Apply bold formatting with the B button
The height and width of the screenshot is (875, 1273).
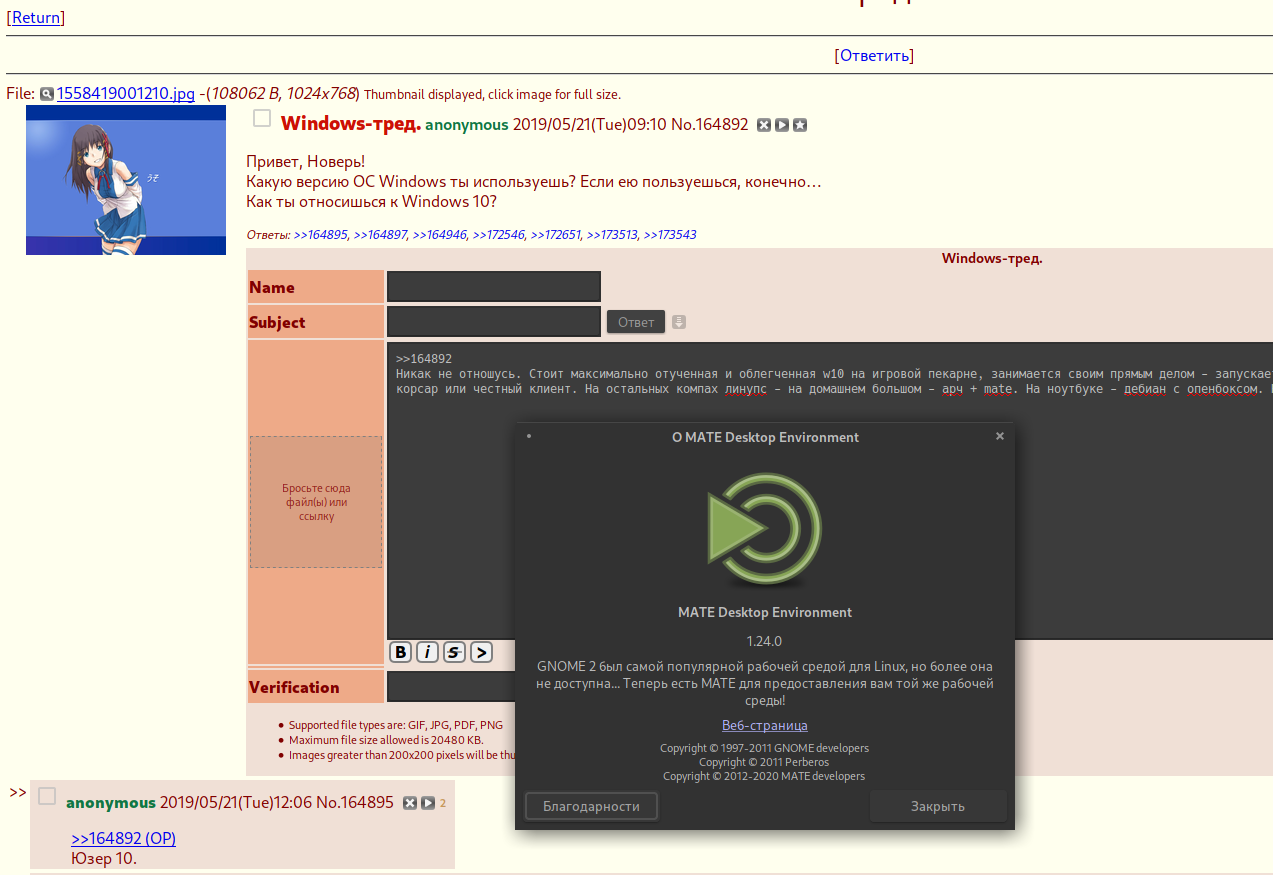point(400,652)
